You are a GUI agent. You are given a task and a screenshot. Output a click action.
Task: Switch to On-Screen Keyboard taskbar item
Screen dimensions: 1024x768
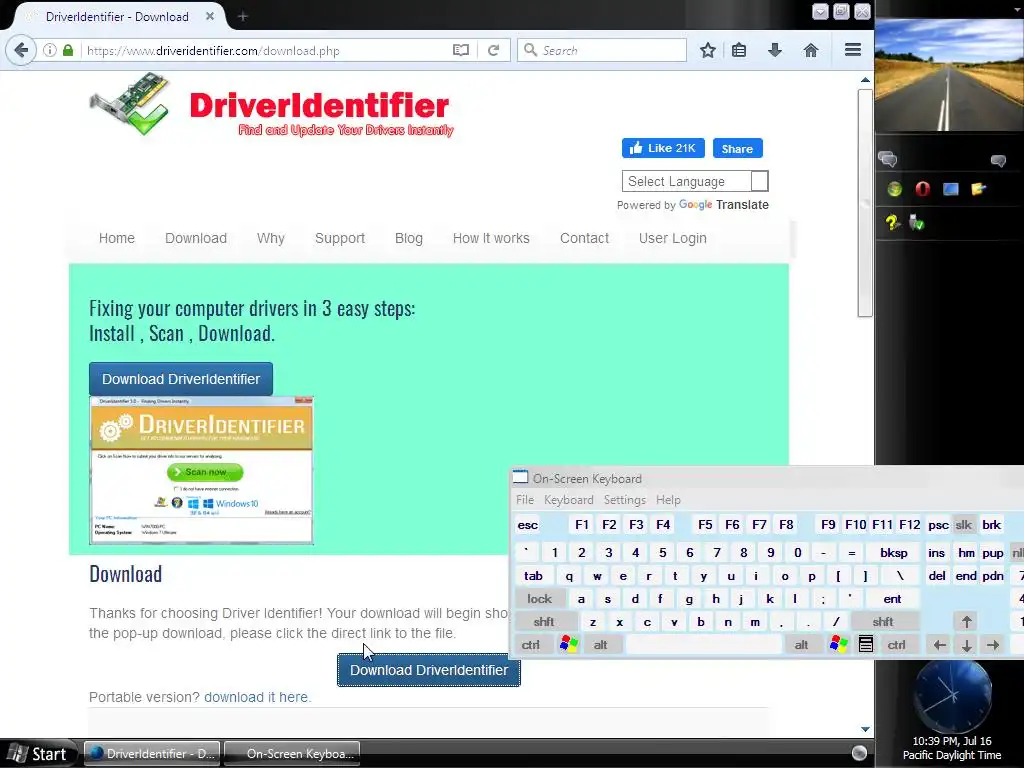click(x=292, y=754)
